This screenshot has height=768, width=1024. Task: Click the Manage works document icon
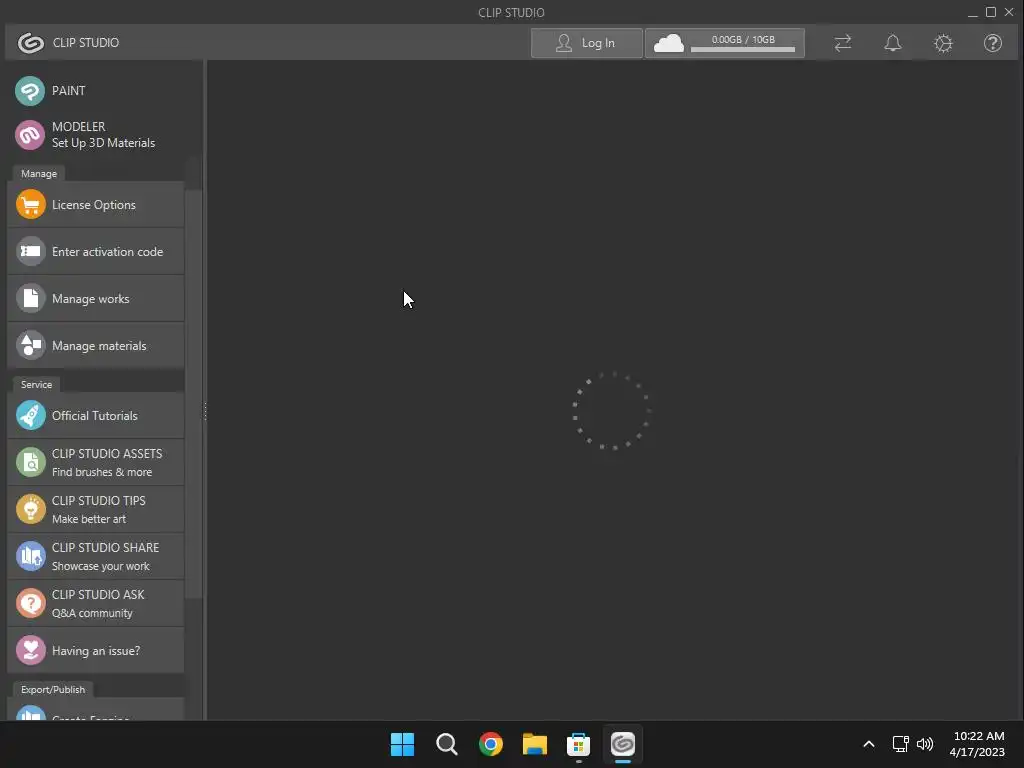tap(30, 298)
